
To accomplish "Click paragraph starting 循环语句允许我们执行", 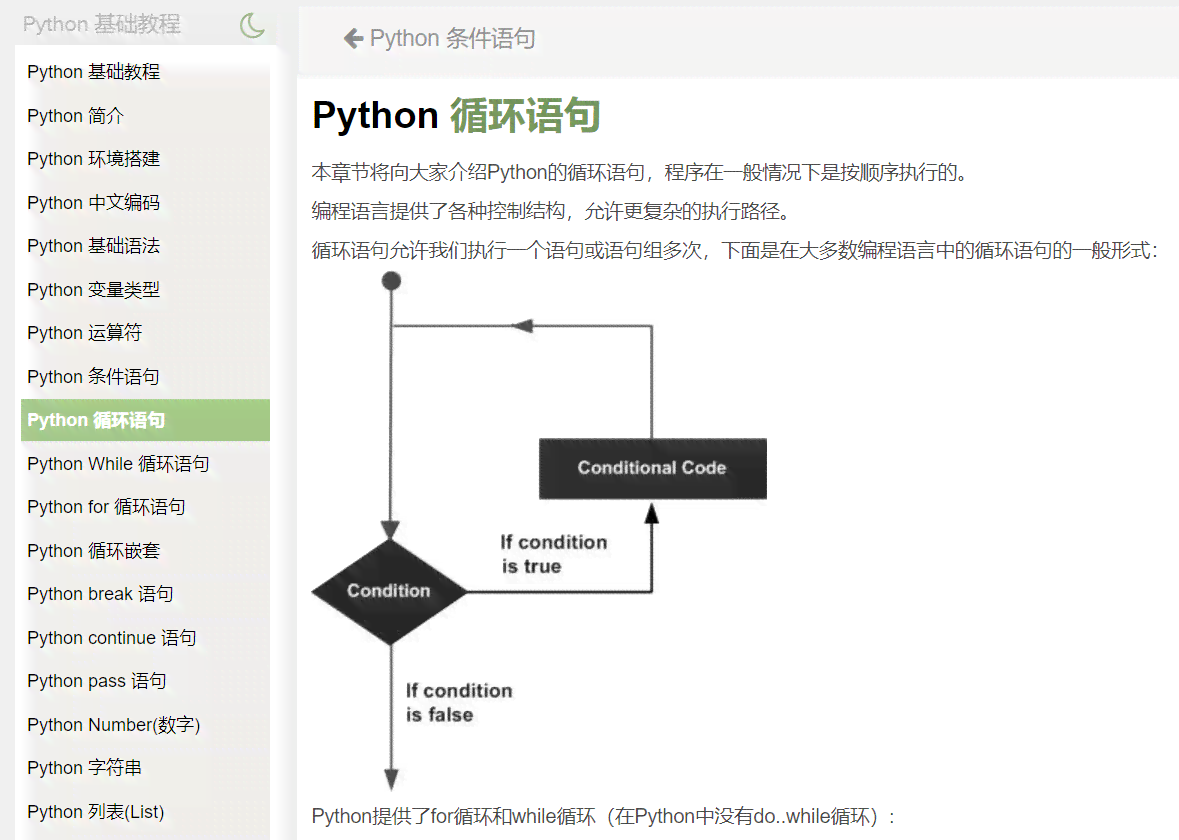I will (x=735, y=250).
